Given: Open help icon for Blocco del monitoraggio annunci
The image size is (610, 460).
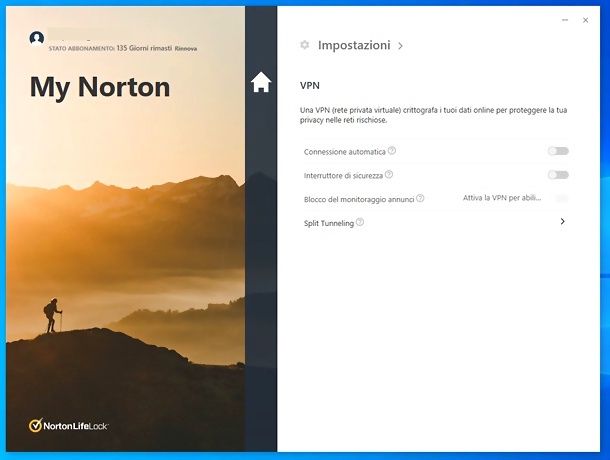Looking at the screenshot, I should pyautogui.click(x=420, y=198).
